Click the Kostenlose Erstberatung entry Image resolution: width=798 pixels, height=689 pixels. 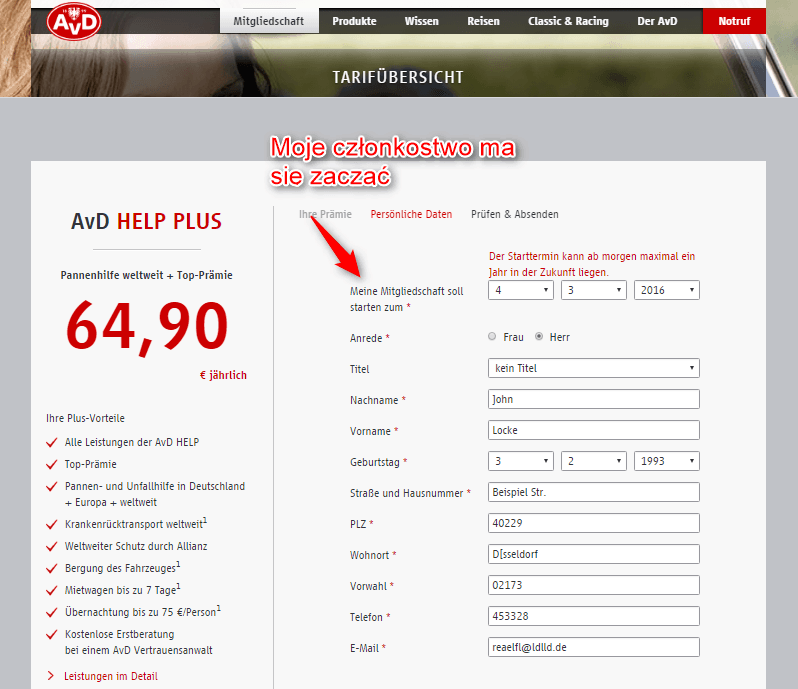138,642
